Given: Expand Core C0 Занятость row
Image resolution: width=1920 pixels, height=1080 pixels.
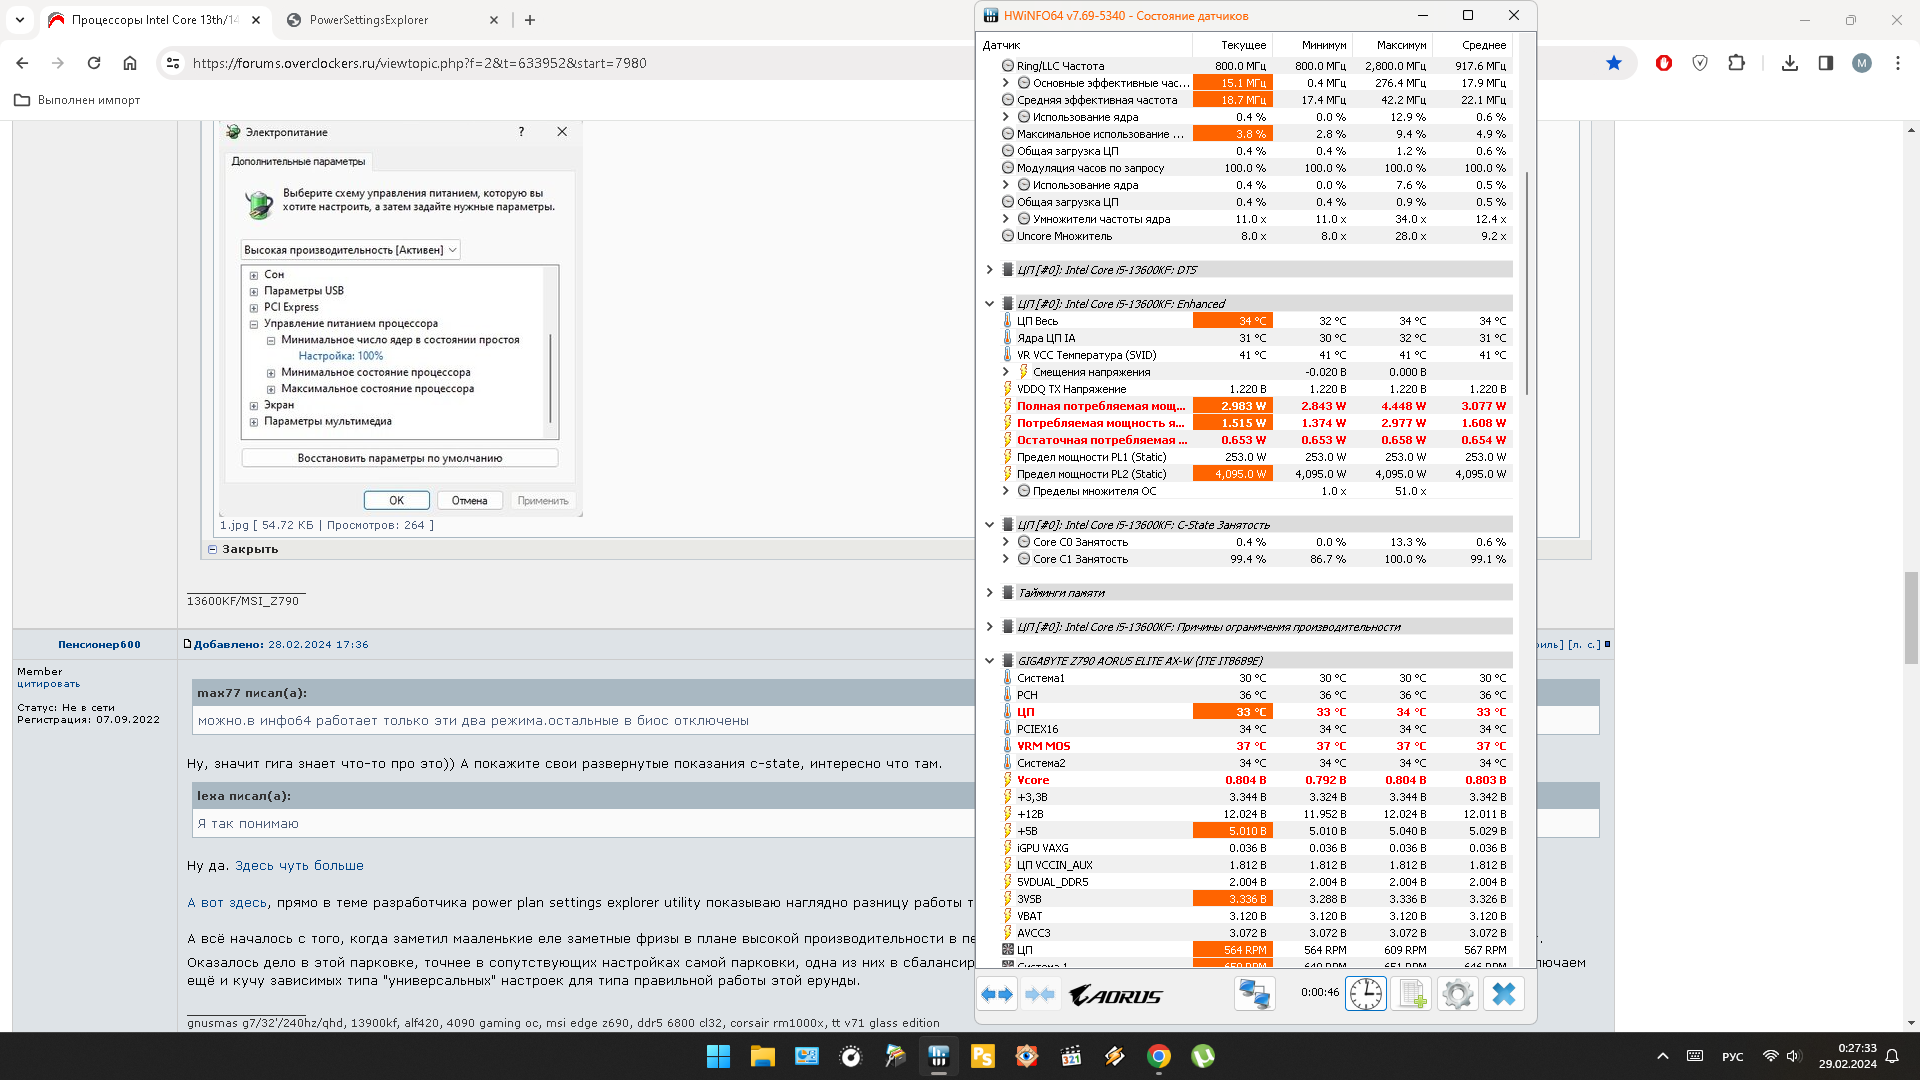Looking at the screenshot, I should coord(1005,542).
